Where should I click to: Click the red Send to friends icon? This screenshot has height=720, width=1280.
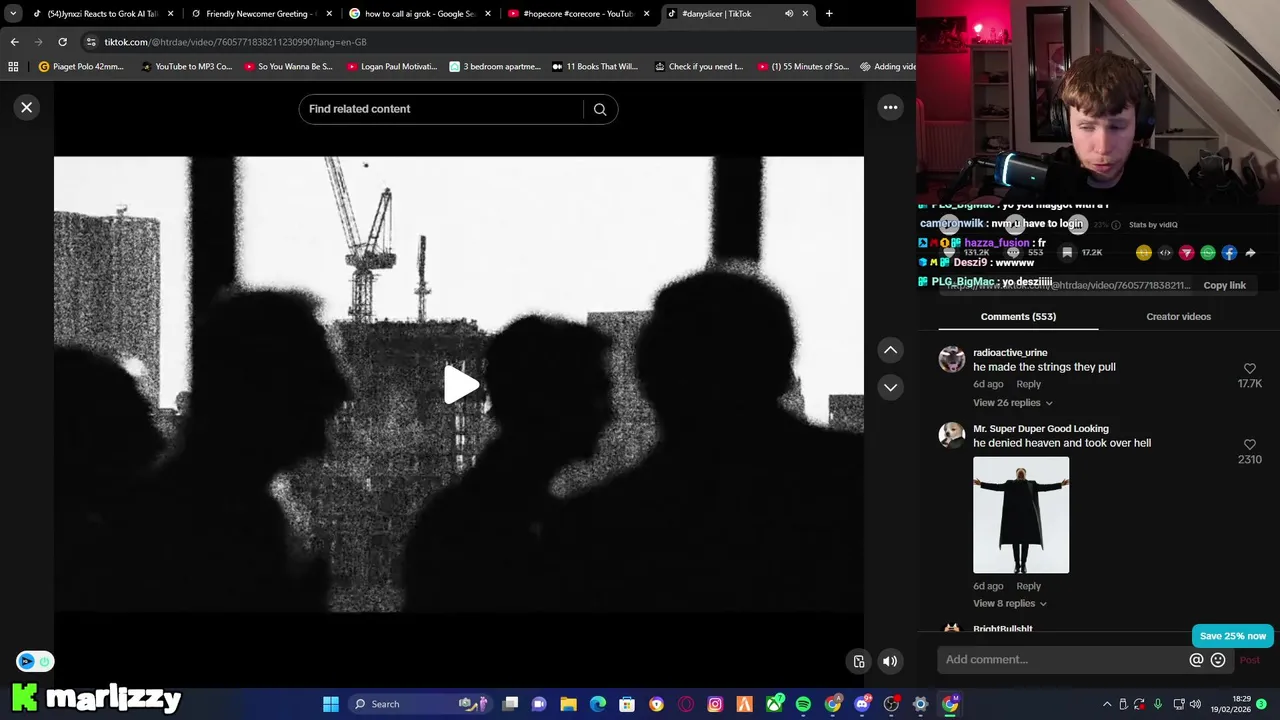(1187, 253)
